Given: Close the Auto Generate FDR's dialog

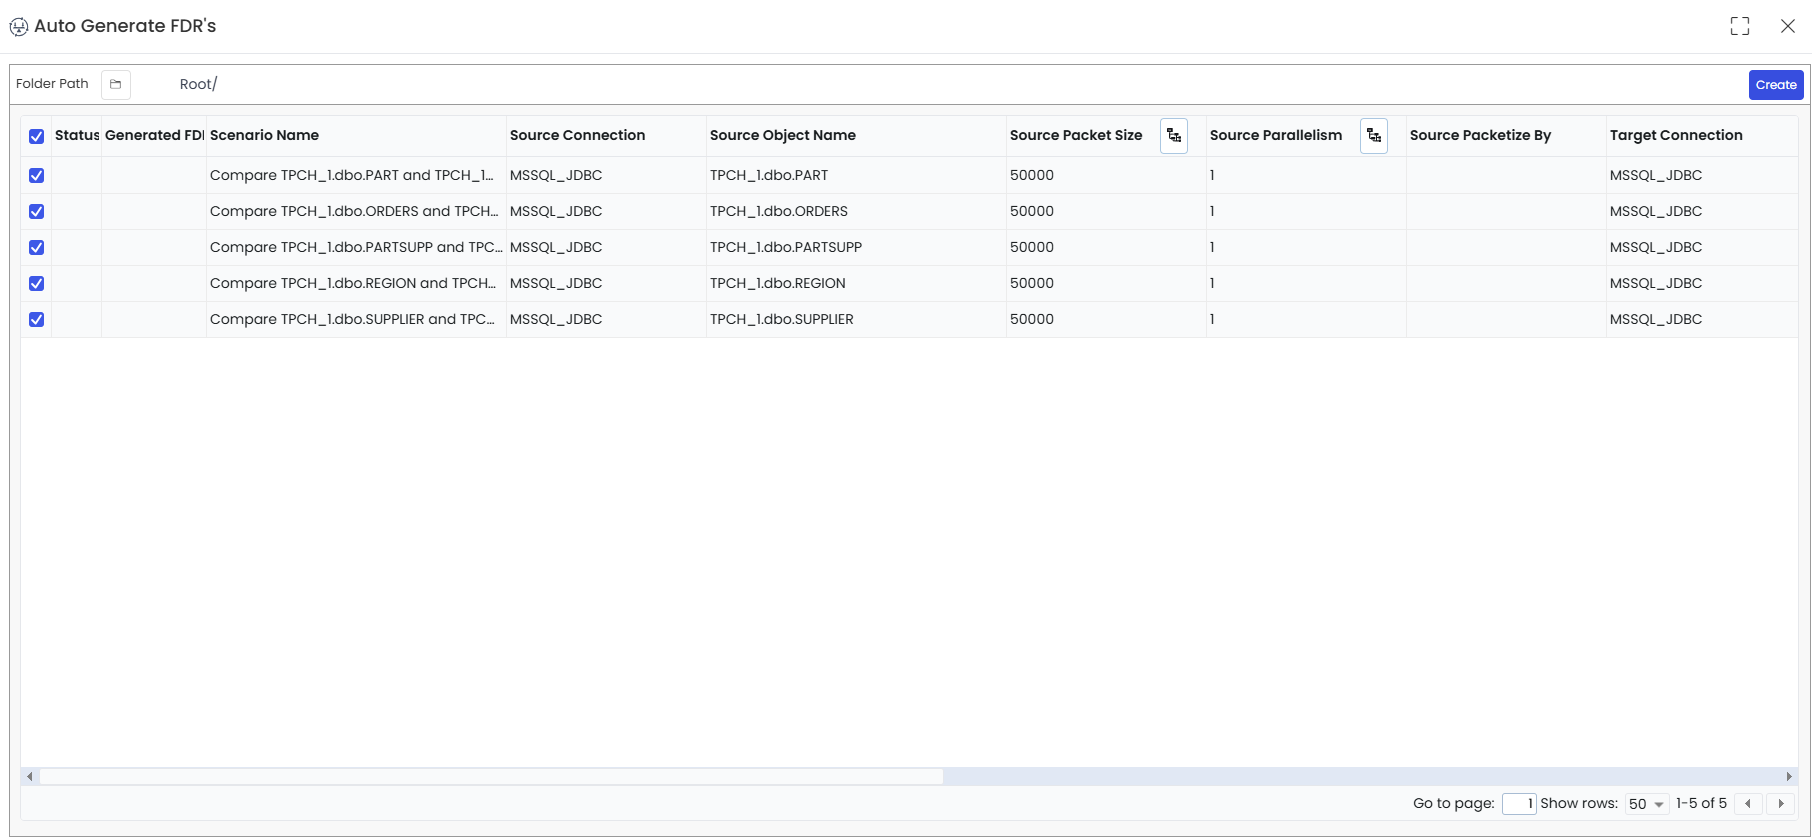Looking at the screenshot, I should point(1788,26).
